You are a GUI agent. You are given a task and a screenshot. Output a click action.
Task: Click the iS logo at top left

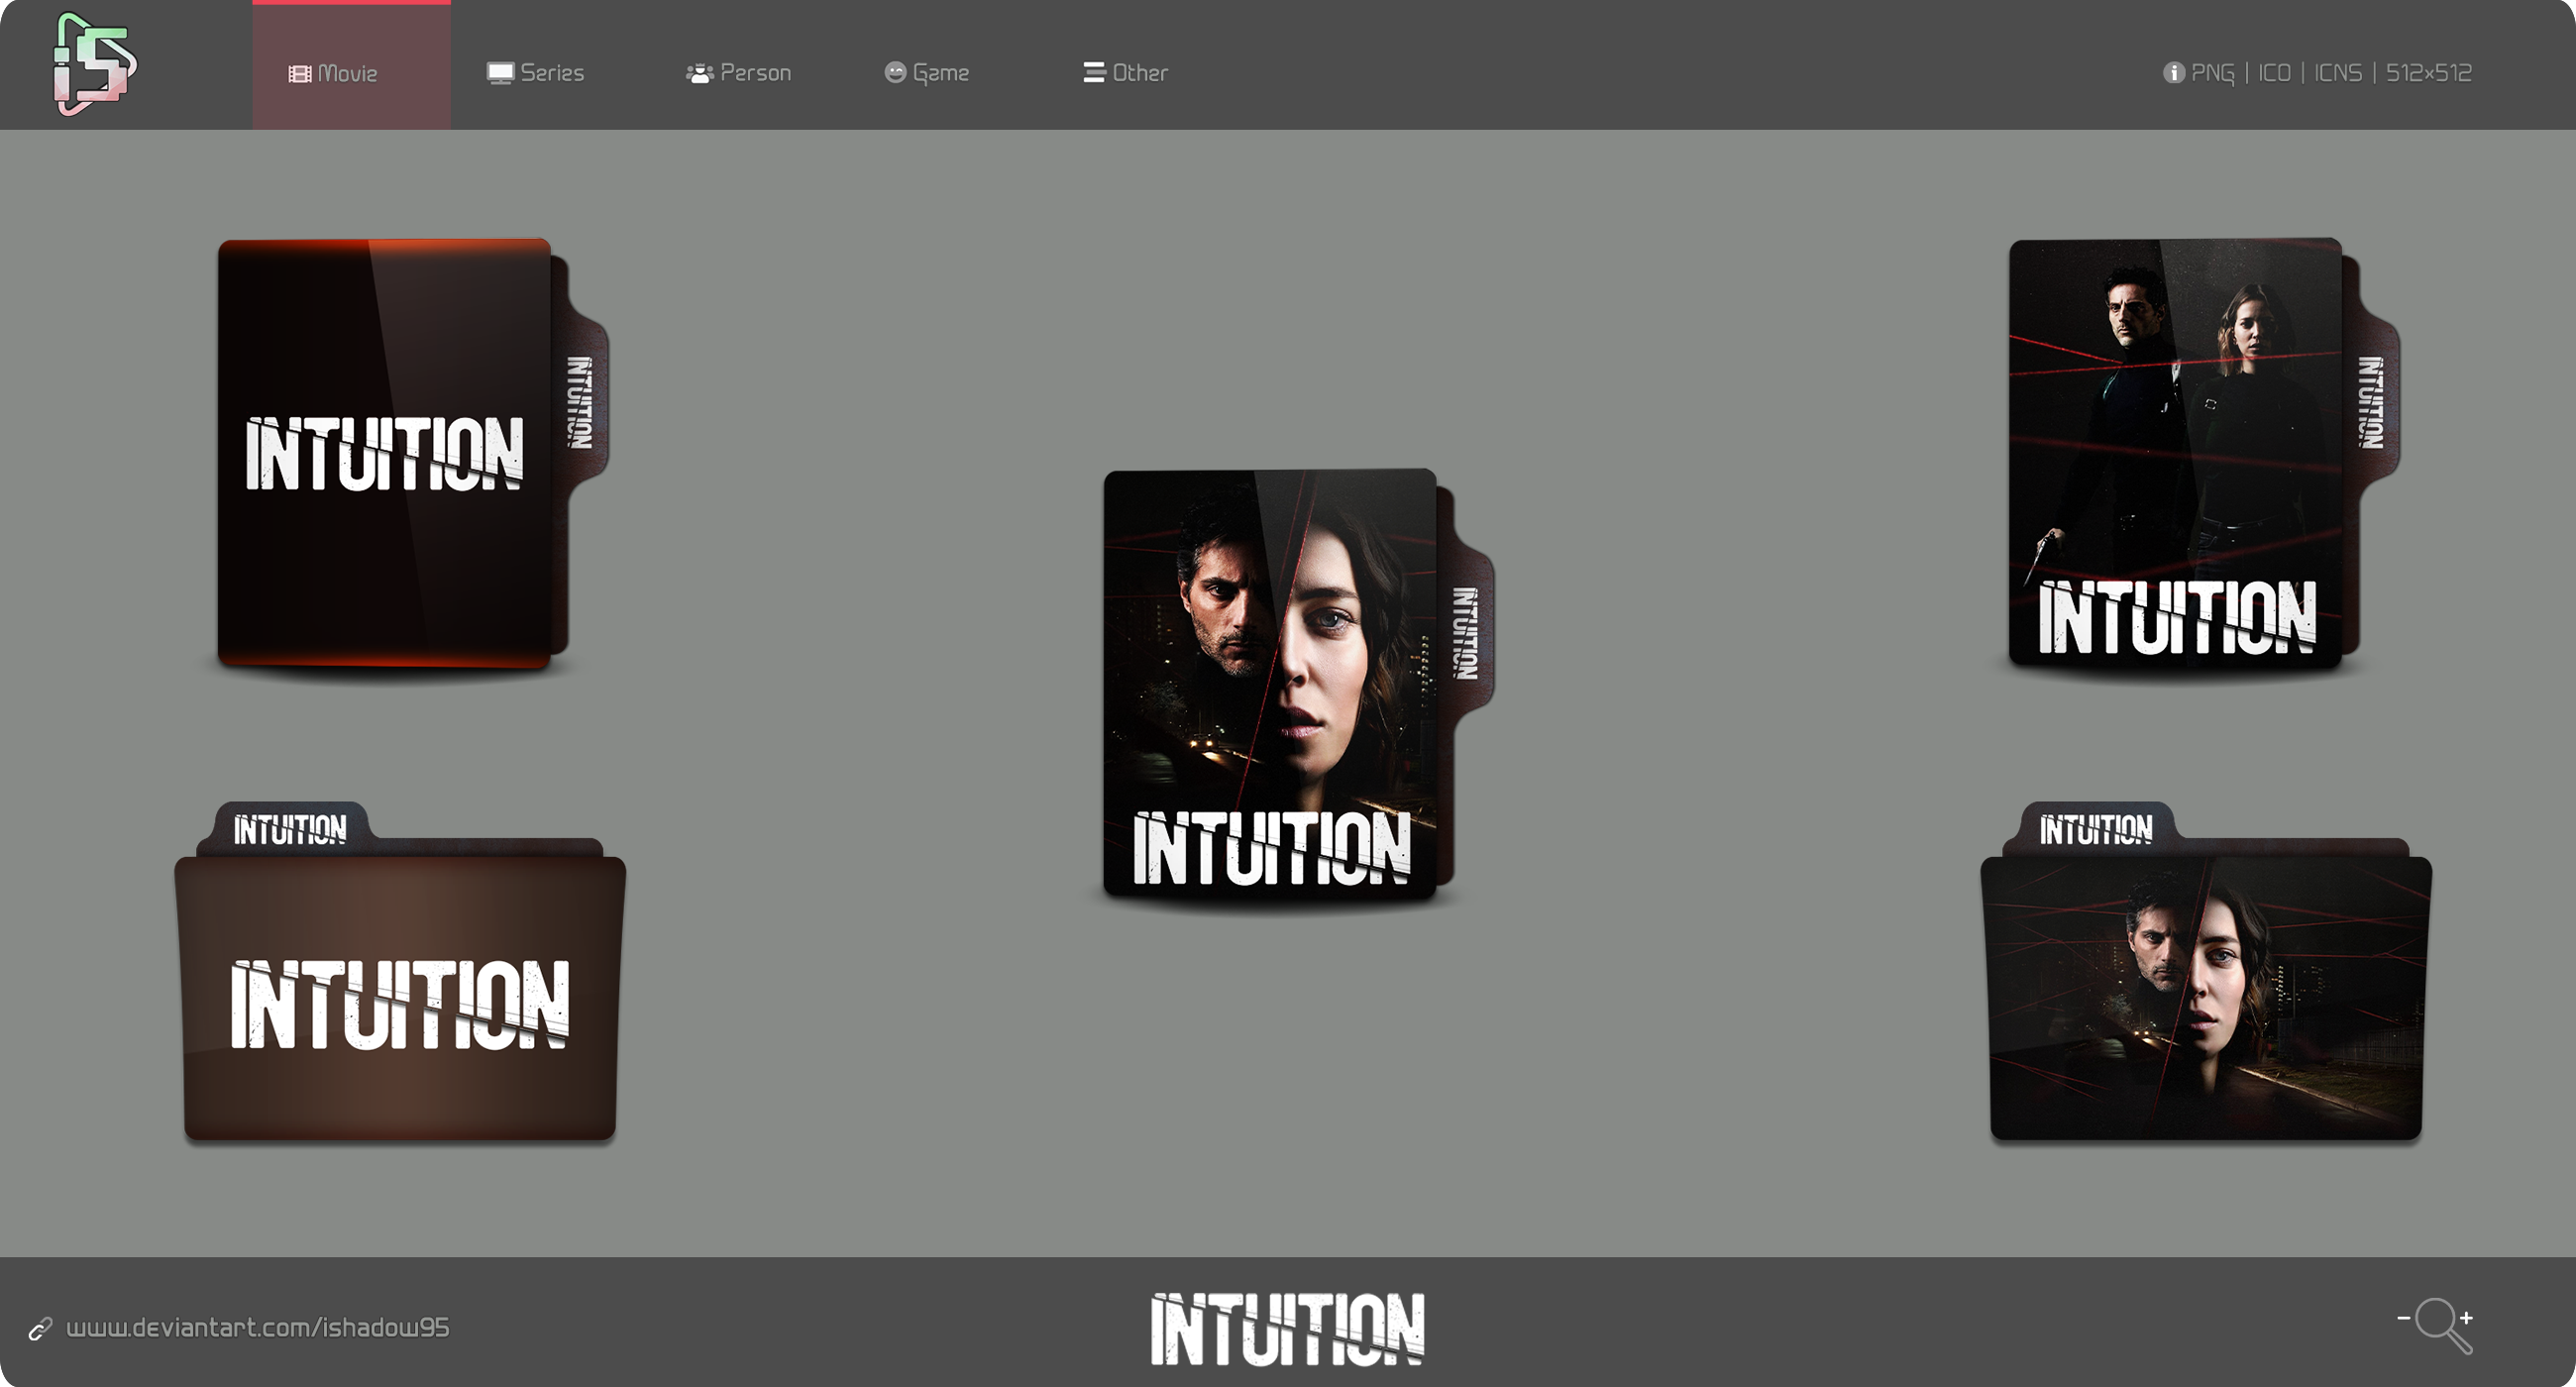click(x=94, y=64)
